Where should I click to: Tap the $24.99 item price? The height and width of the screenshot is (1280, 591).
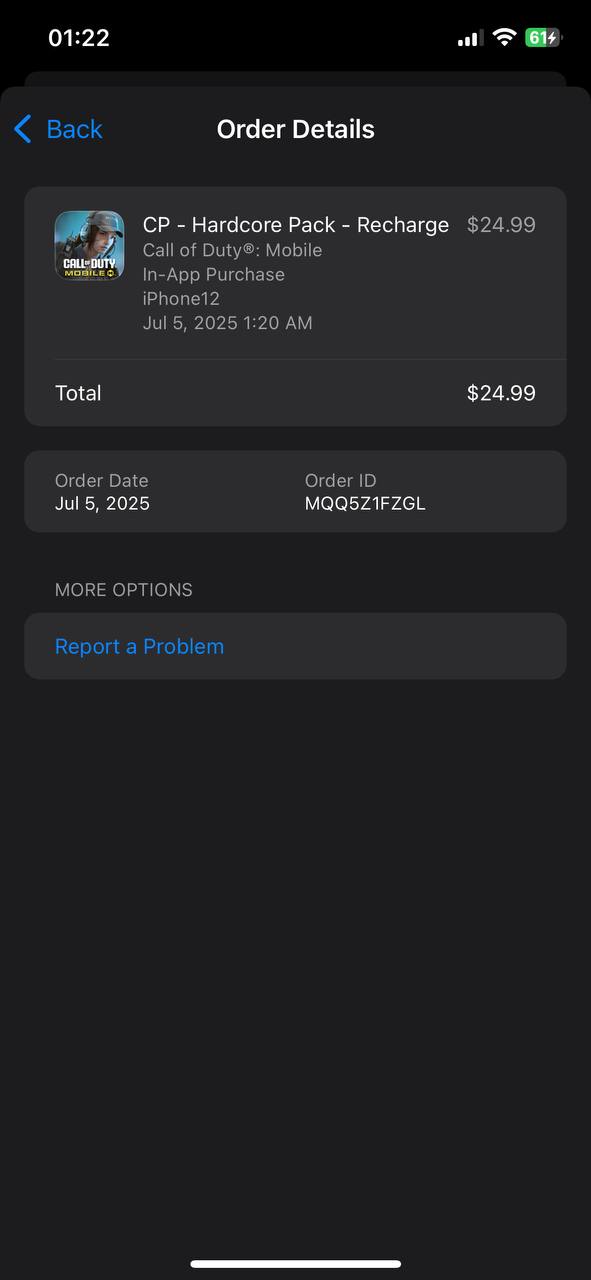click(501, 224)
